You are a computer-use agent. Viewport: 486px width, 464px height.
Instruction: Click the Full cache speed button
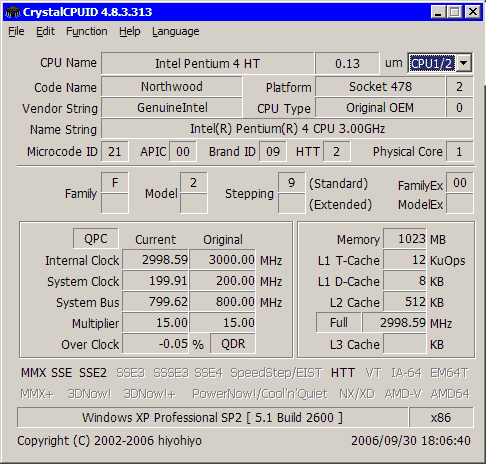point(339,323)
